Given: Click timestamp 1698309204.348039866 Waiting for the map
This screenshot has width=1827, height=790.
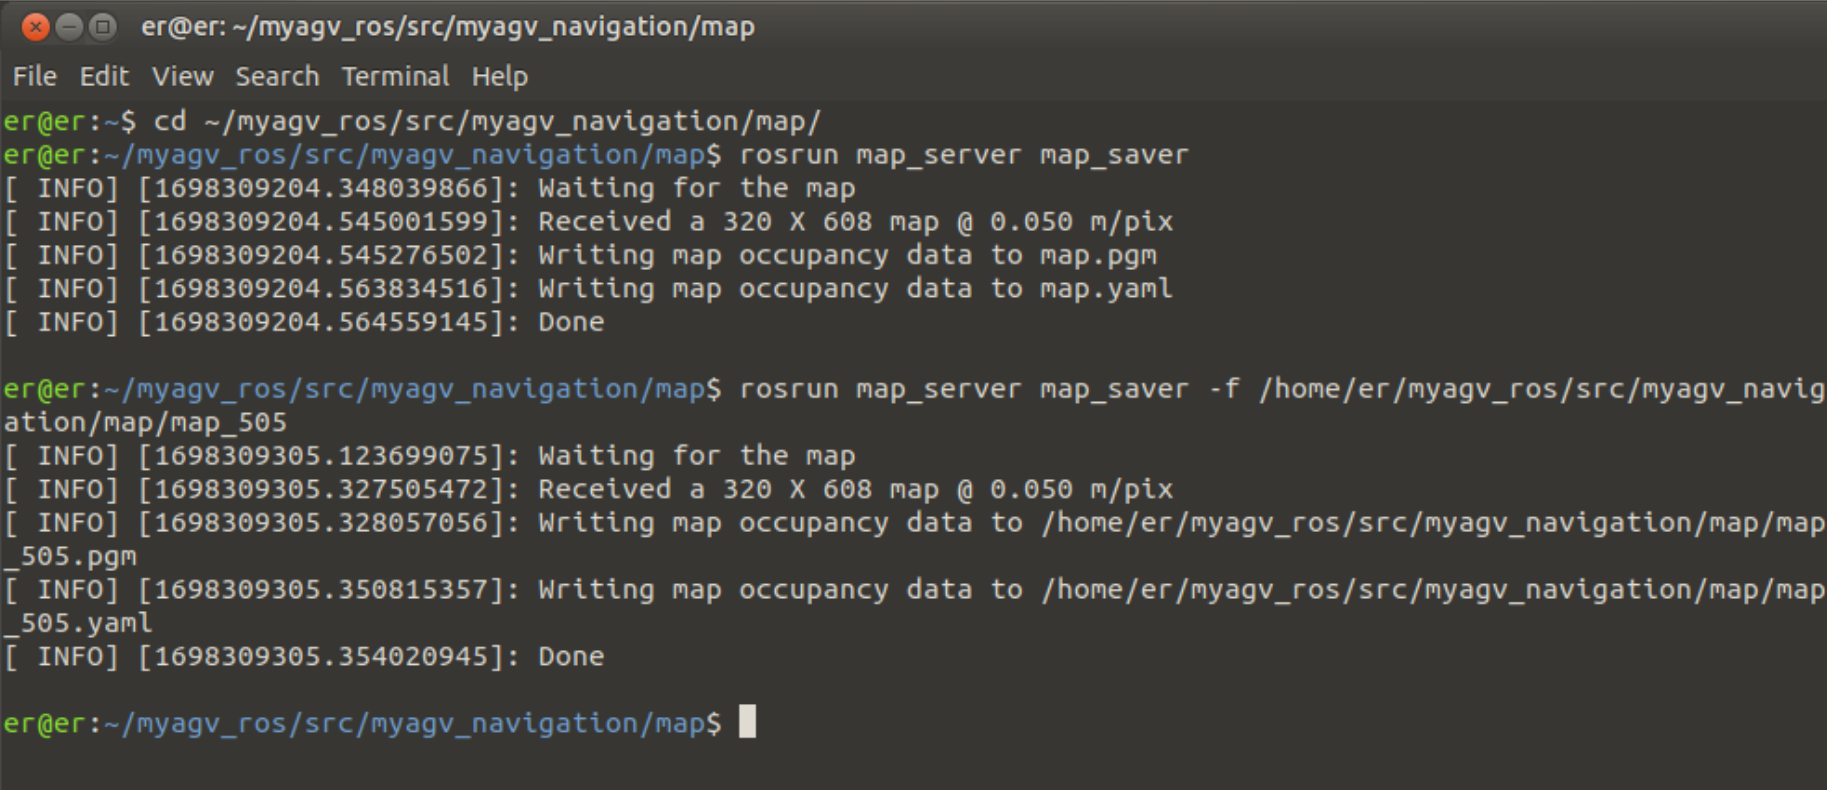Looking at the screenshot, I should click(430, 189).
